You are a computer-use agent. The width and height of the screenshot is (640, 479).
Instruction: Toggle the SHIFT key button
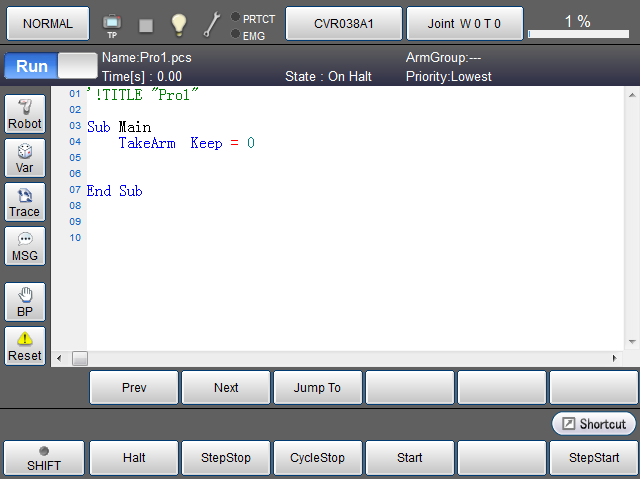pos(43,458)
